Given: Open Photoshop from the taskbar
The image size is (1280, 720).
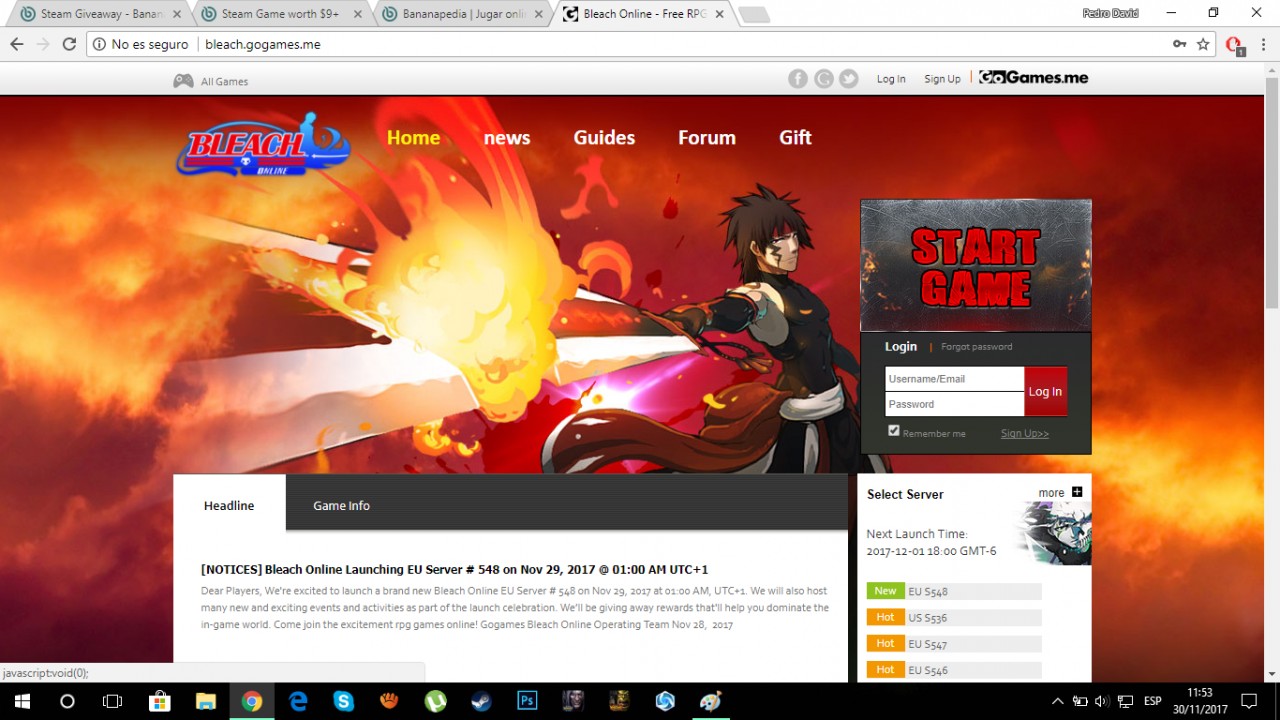Looking at the screenshot, I should pyautogui.click(x=527, y=701).
